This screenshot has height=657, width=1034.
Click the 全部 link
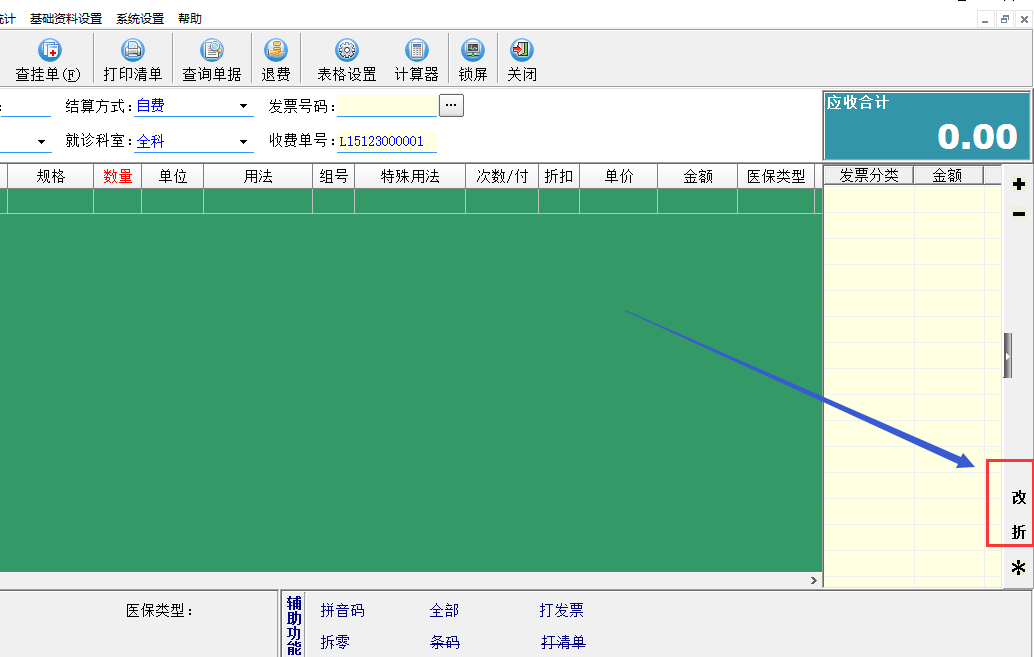click(x=444, y=611)
